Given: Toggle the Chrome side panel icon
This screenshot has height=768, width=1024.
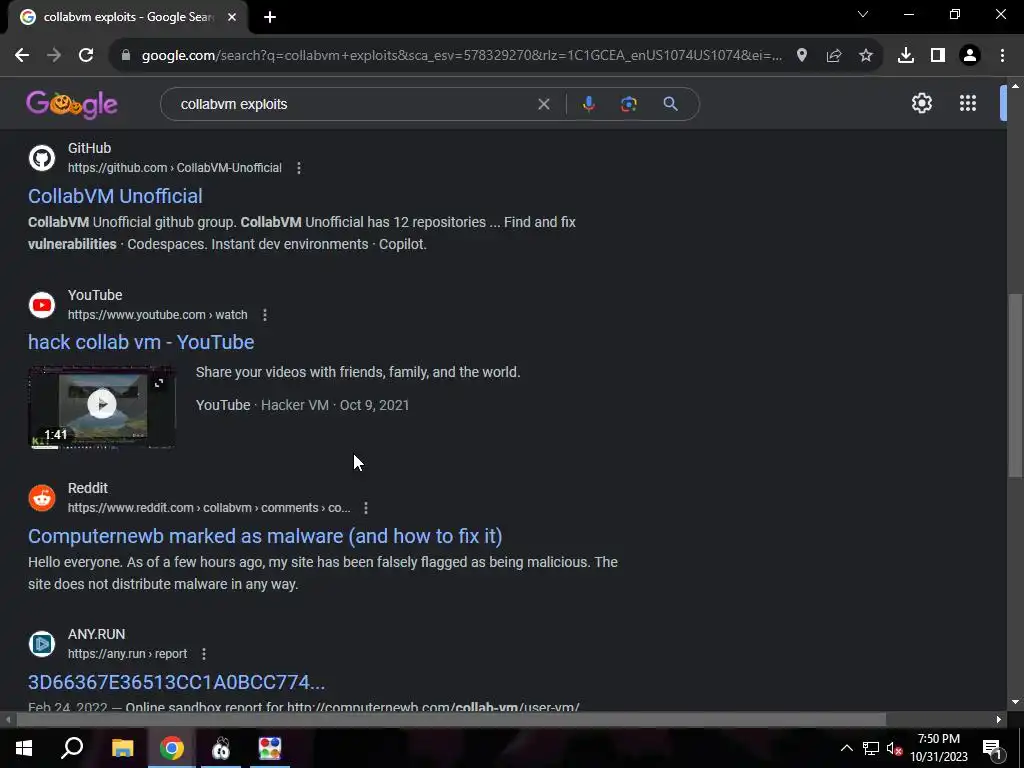Looking at the screenshot, I should pos(938,56).
